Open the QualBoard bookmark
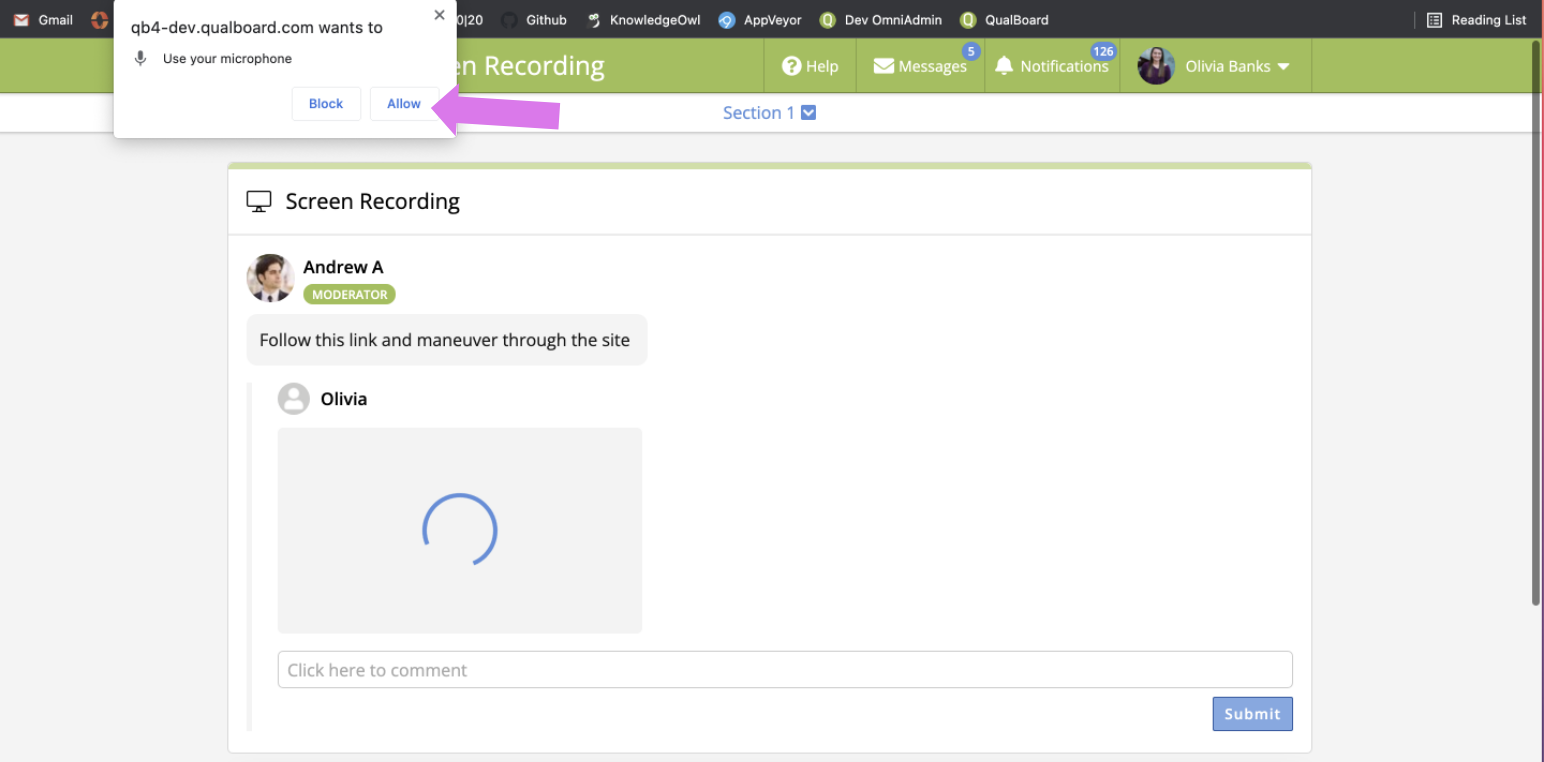Image resolution: width=1544 pixels, height=762 pixels. (1004, 20)
